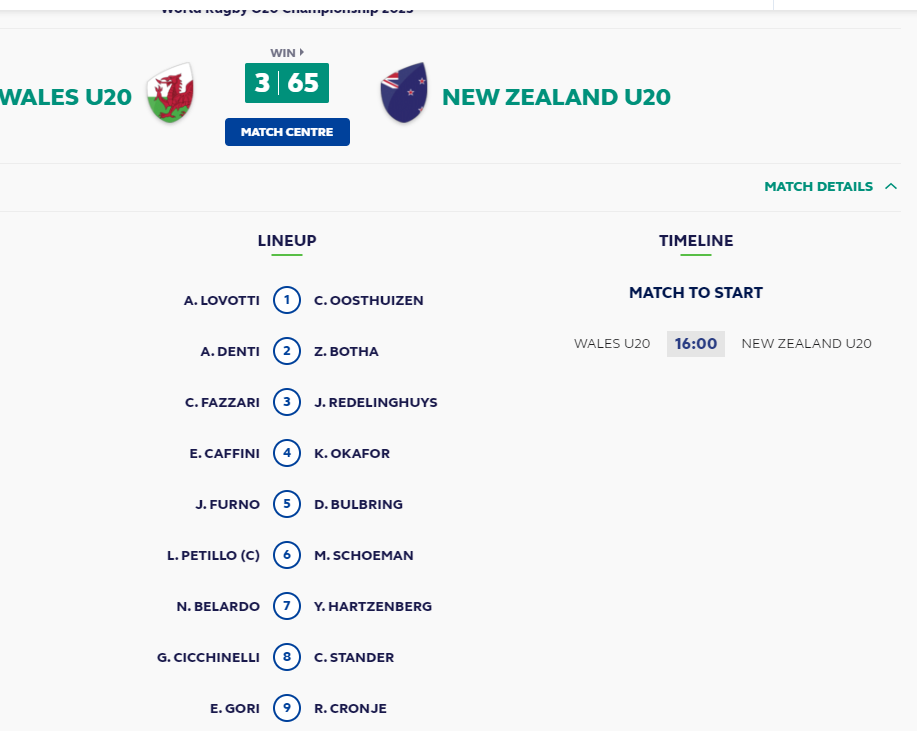917x731 pixels.
Task: Switch to the Timeline tab
Action: click(x=696, y=241)
